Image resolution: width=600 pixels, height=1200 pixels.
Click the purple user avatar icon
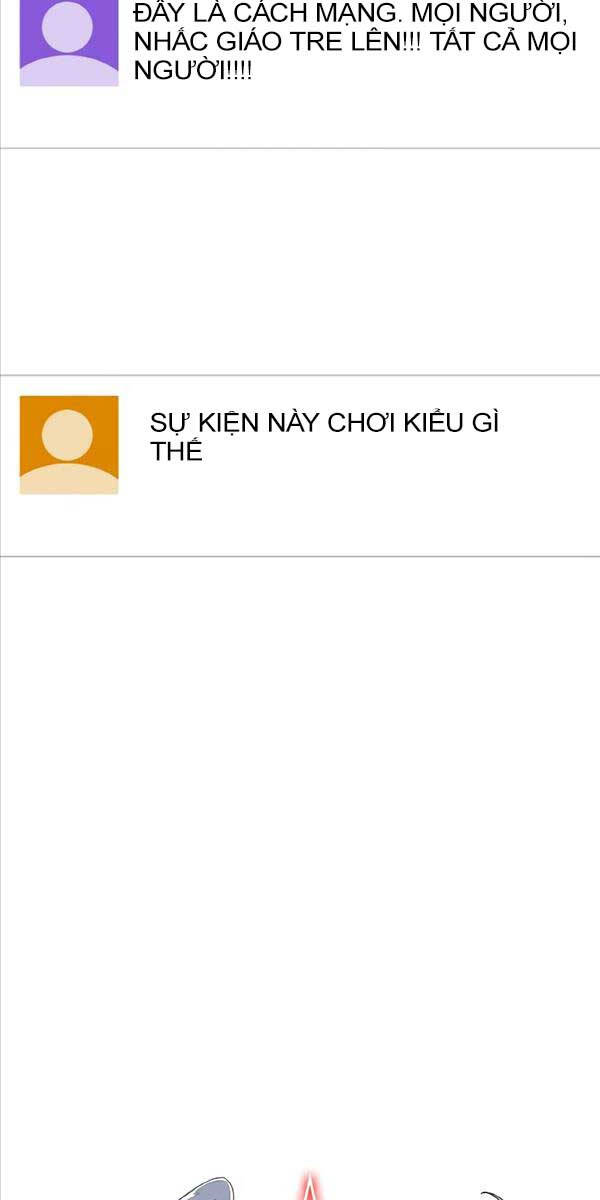coord(69,43)
